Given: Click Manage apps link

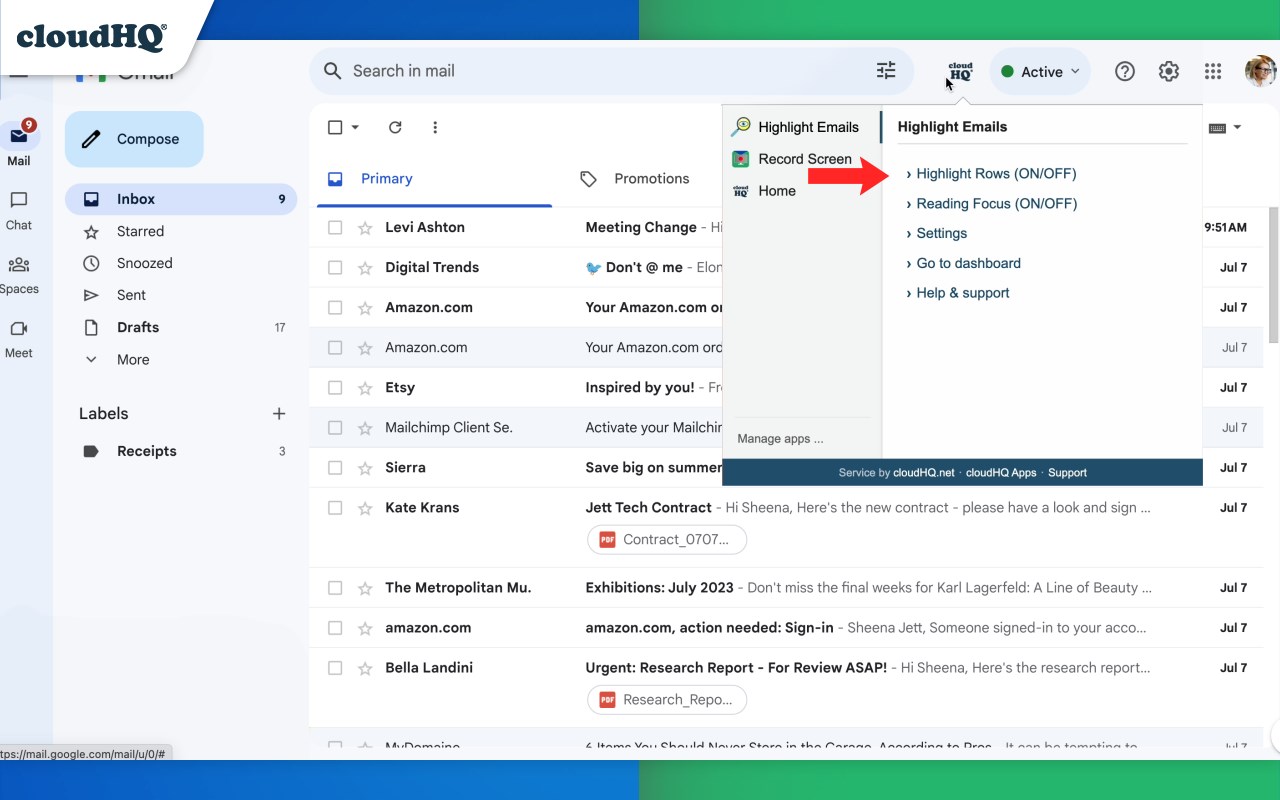Looking at the screenshot, I should tap(780, 438).
